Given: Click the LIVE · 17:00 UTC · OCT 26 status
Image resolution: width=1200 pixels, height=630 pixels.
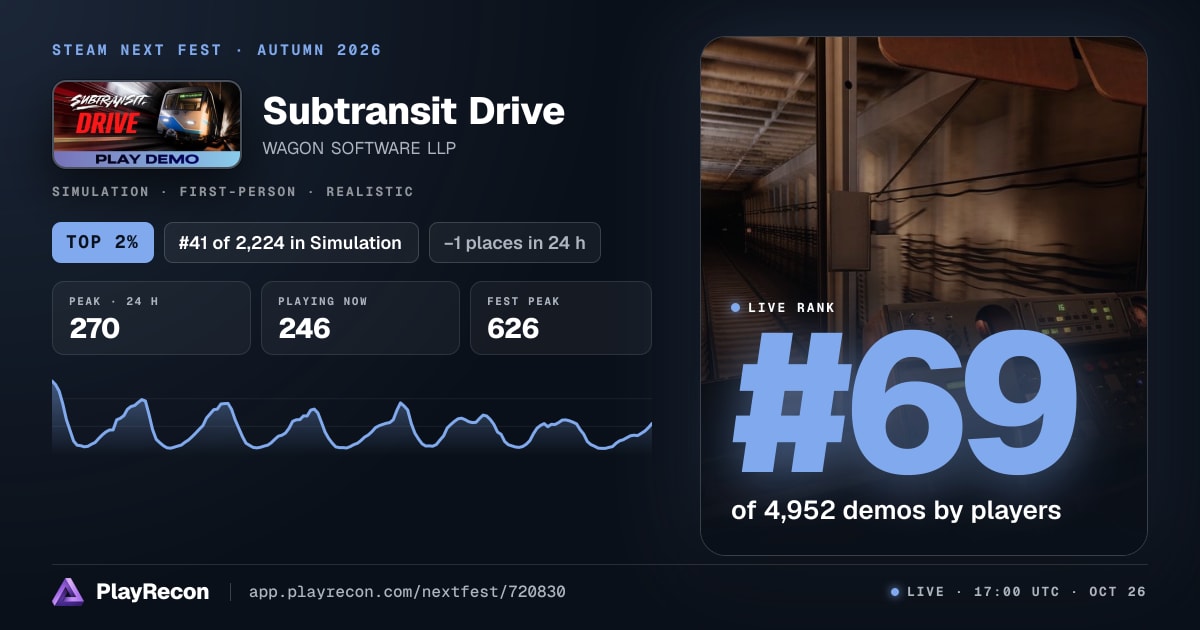Looking at the screenshot, I should click(1026, 592).
